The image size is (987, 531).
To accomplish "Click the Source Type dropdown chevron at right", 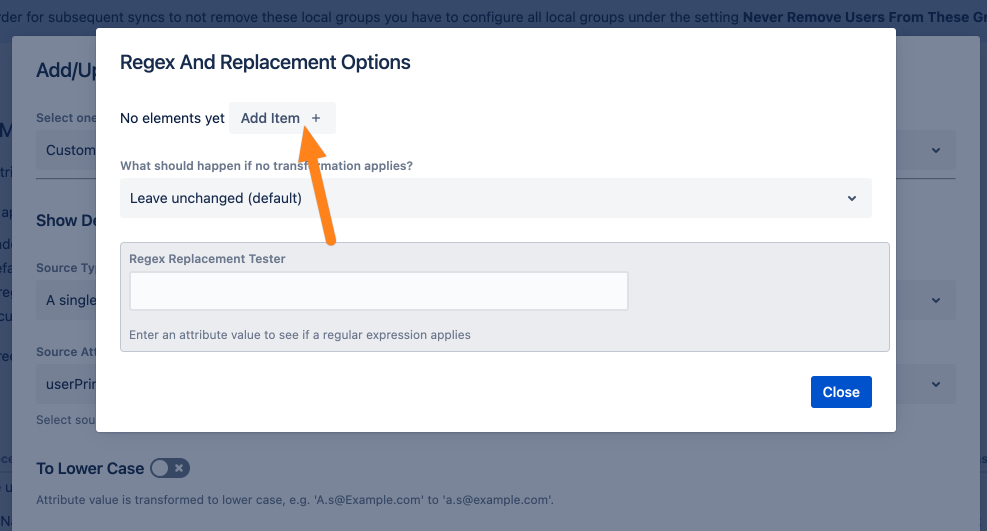I will pos(936,300).
